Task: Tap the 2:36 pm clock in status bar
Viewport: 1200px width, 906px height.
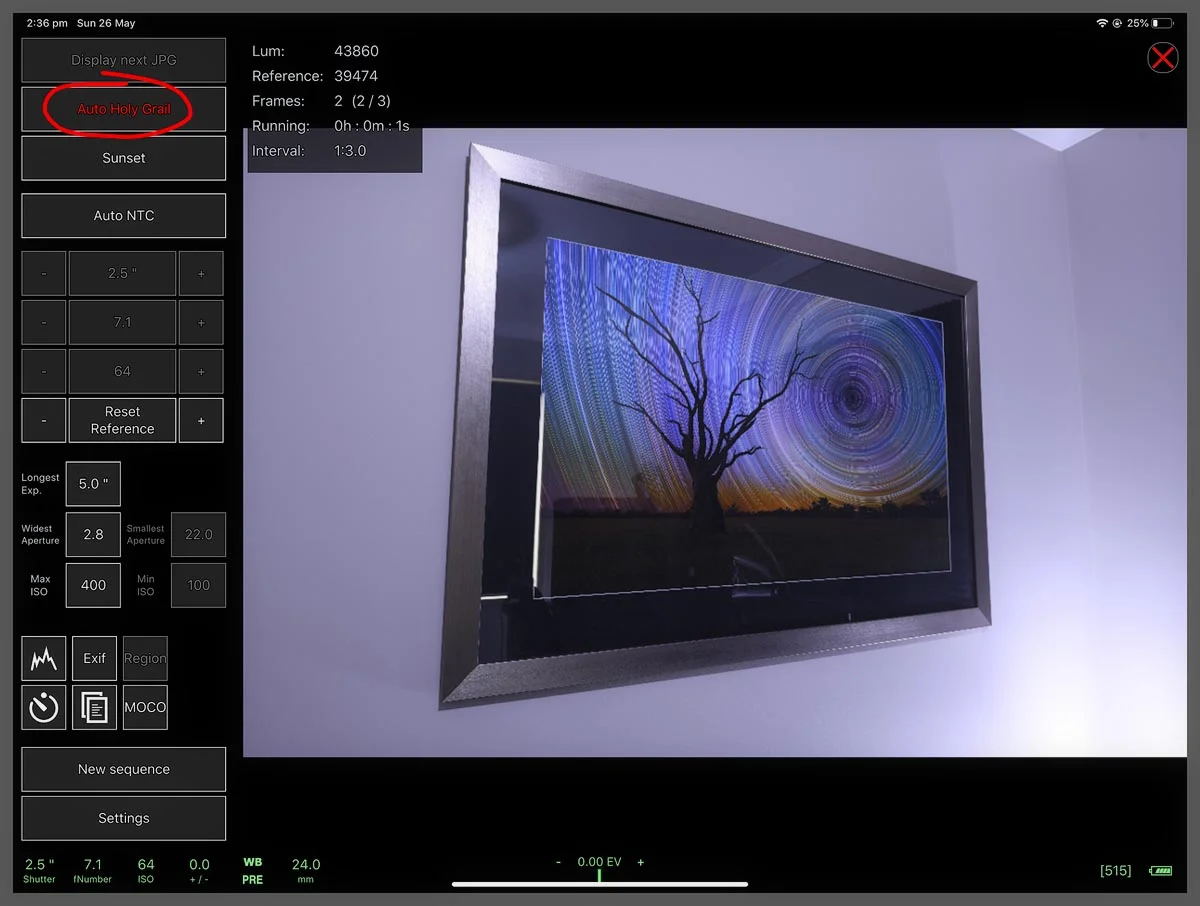Action: tap(47, 23)
